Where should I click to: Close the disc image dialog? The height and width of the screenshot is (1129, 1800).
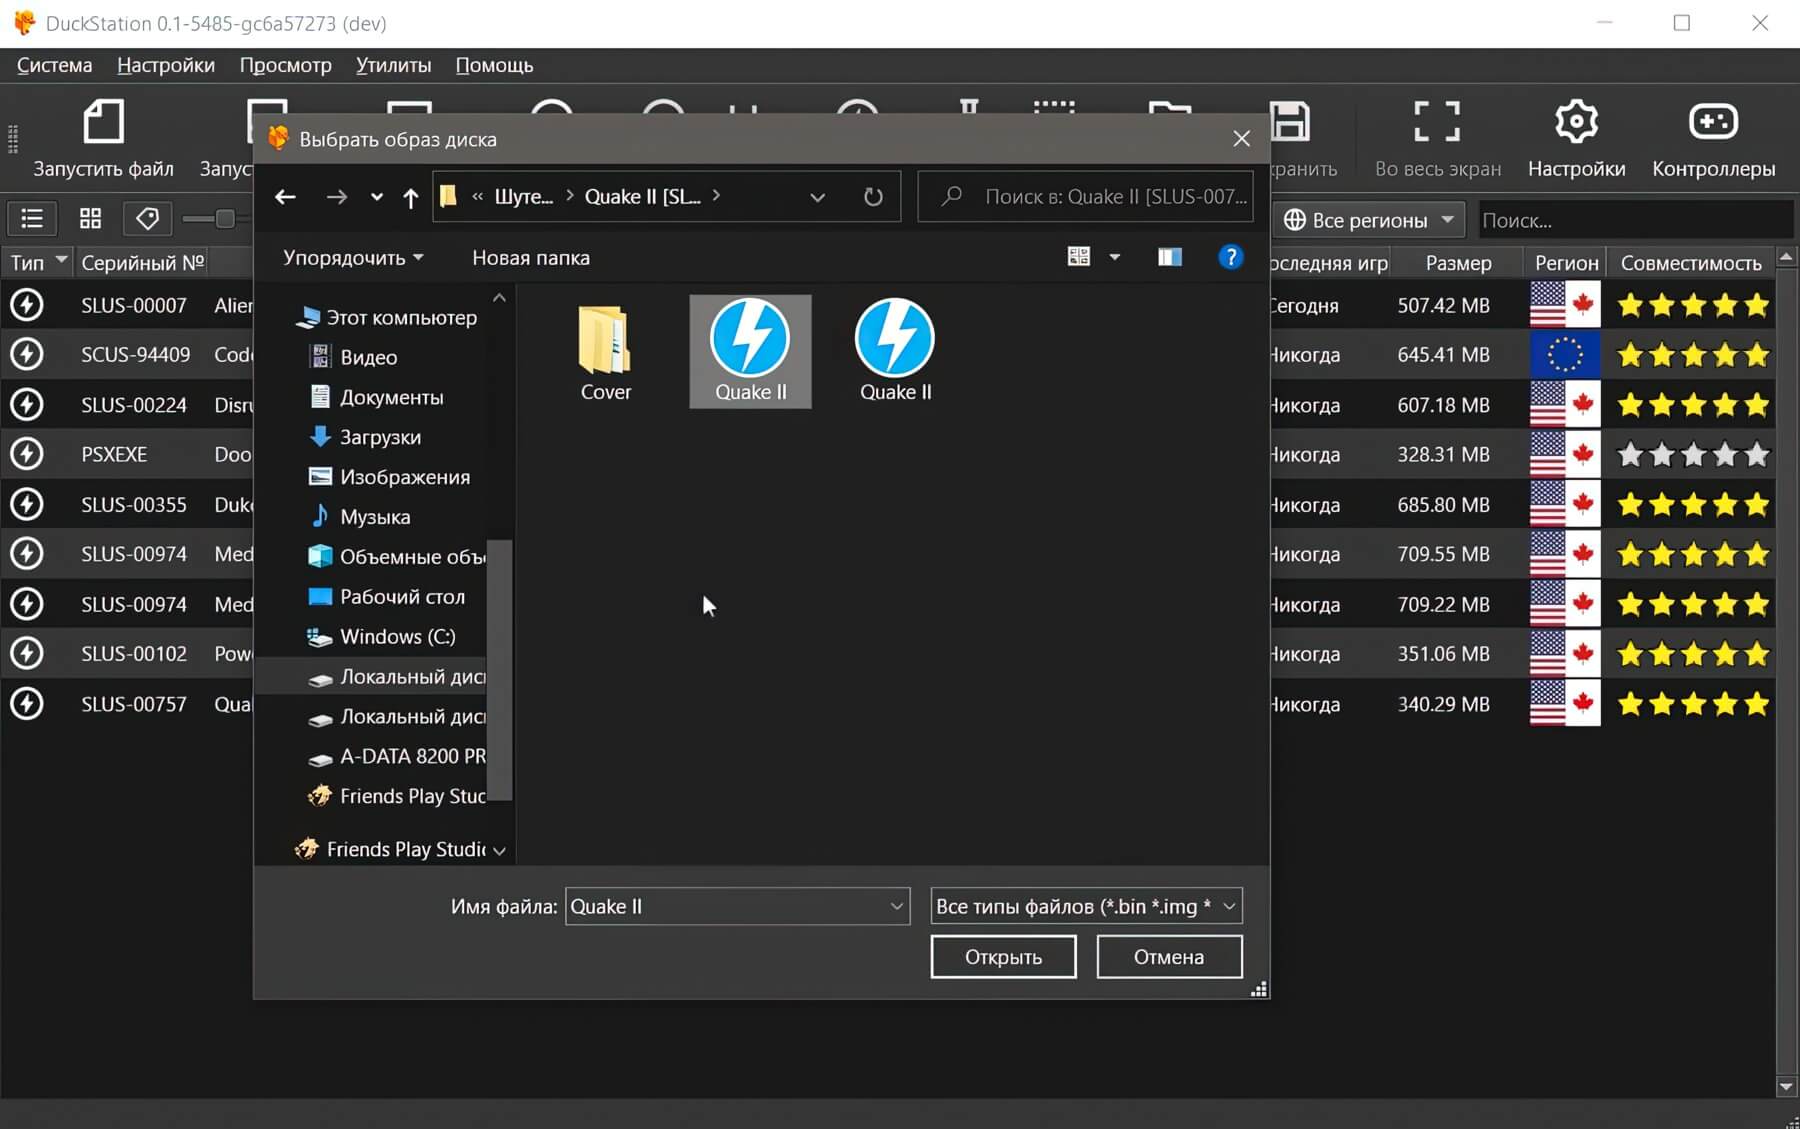pyautogui.click(x=1241, y=139)
